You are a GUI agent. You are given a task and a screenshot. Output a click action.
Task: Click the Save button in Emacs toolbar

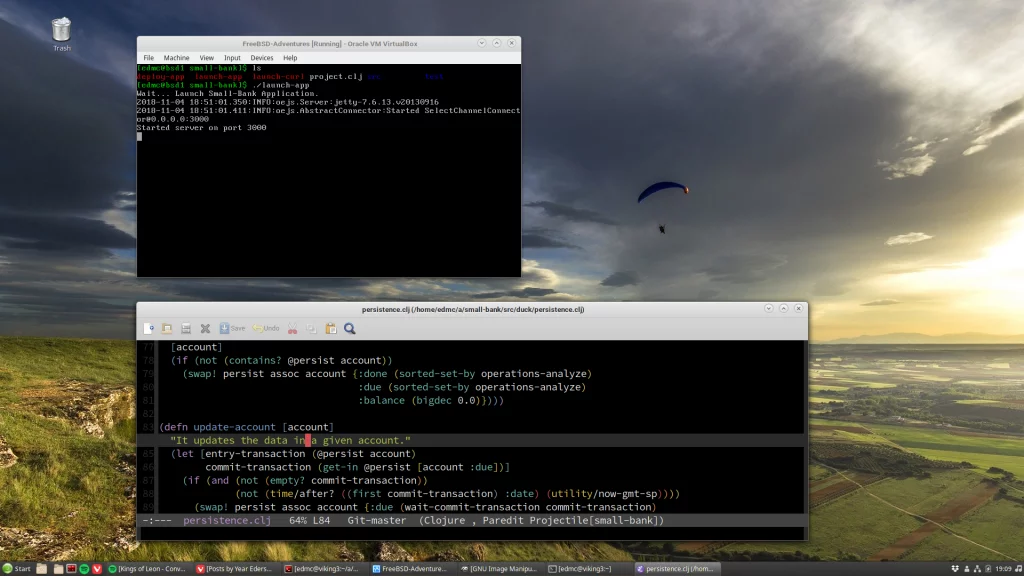(x=232, y=328)
